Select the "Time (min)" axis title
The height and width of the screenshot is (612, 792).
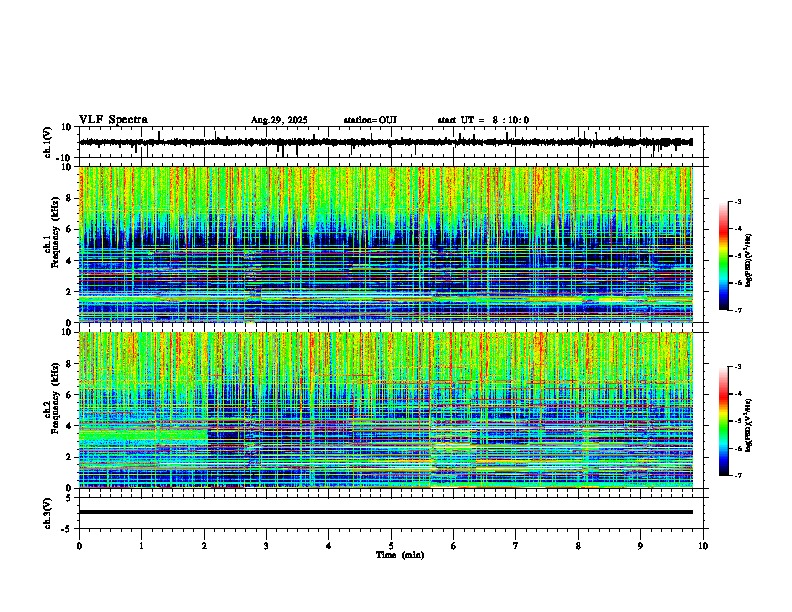coord(400,555)
